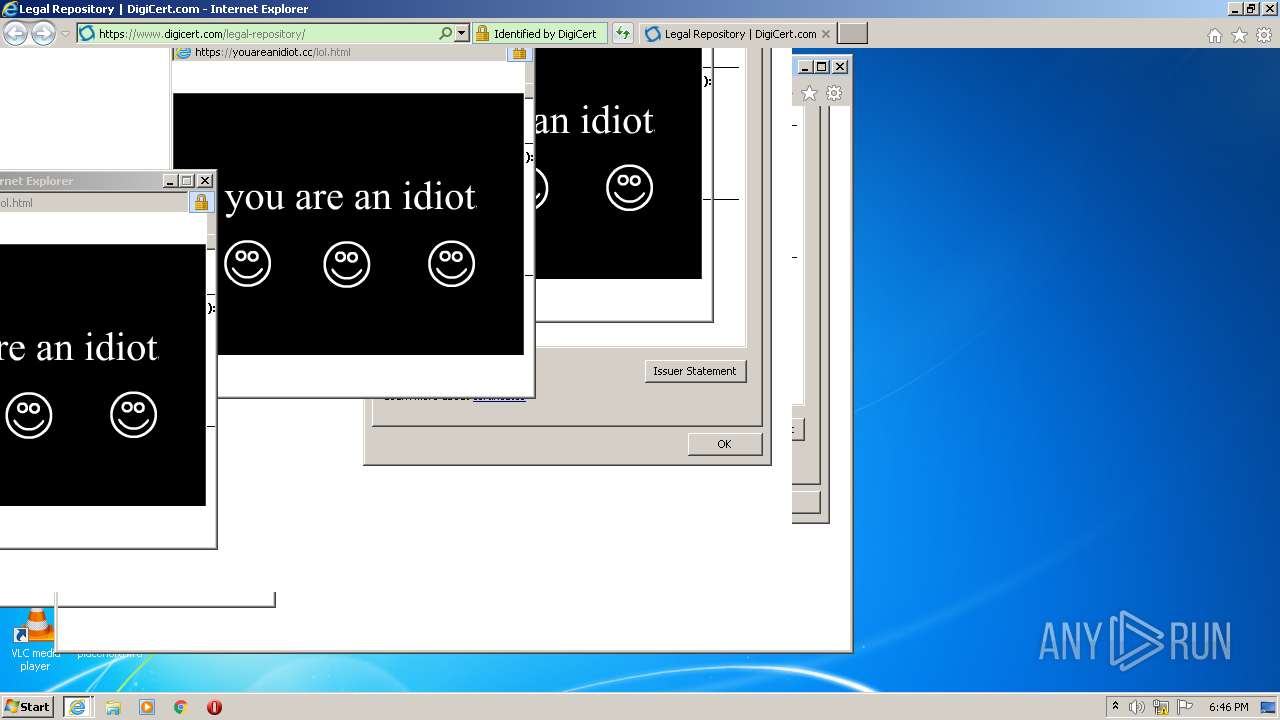The height and width of the screenshot is (720, 1280).
Task: Click the lock icon in left popup window
Action: click(x=201, y=203)
